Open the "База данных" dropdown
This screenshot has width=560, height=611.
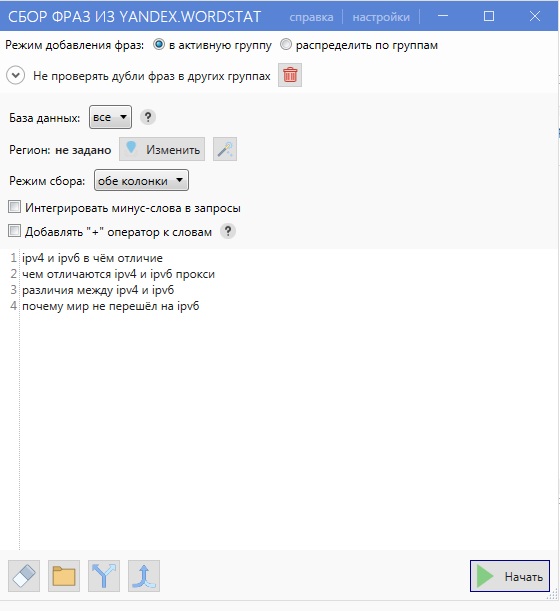click(110, 117)
